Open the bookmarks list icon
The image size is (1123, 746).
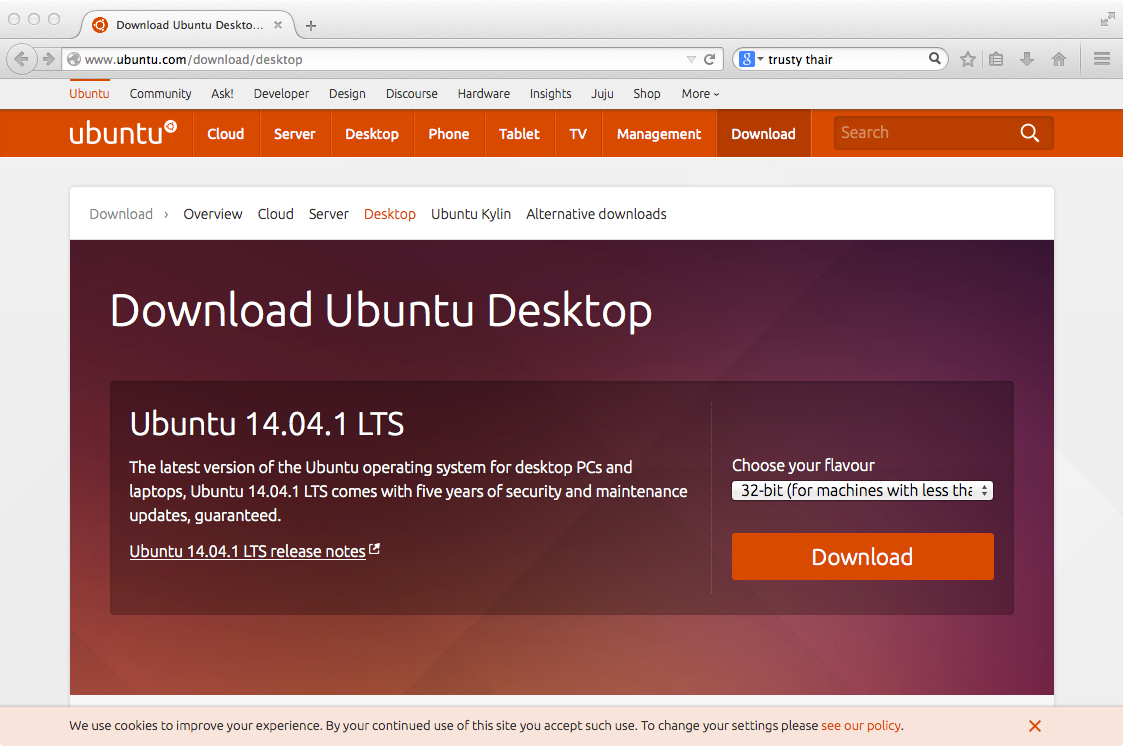coord(996,59)
